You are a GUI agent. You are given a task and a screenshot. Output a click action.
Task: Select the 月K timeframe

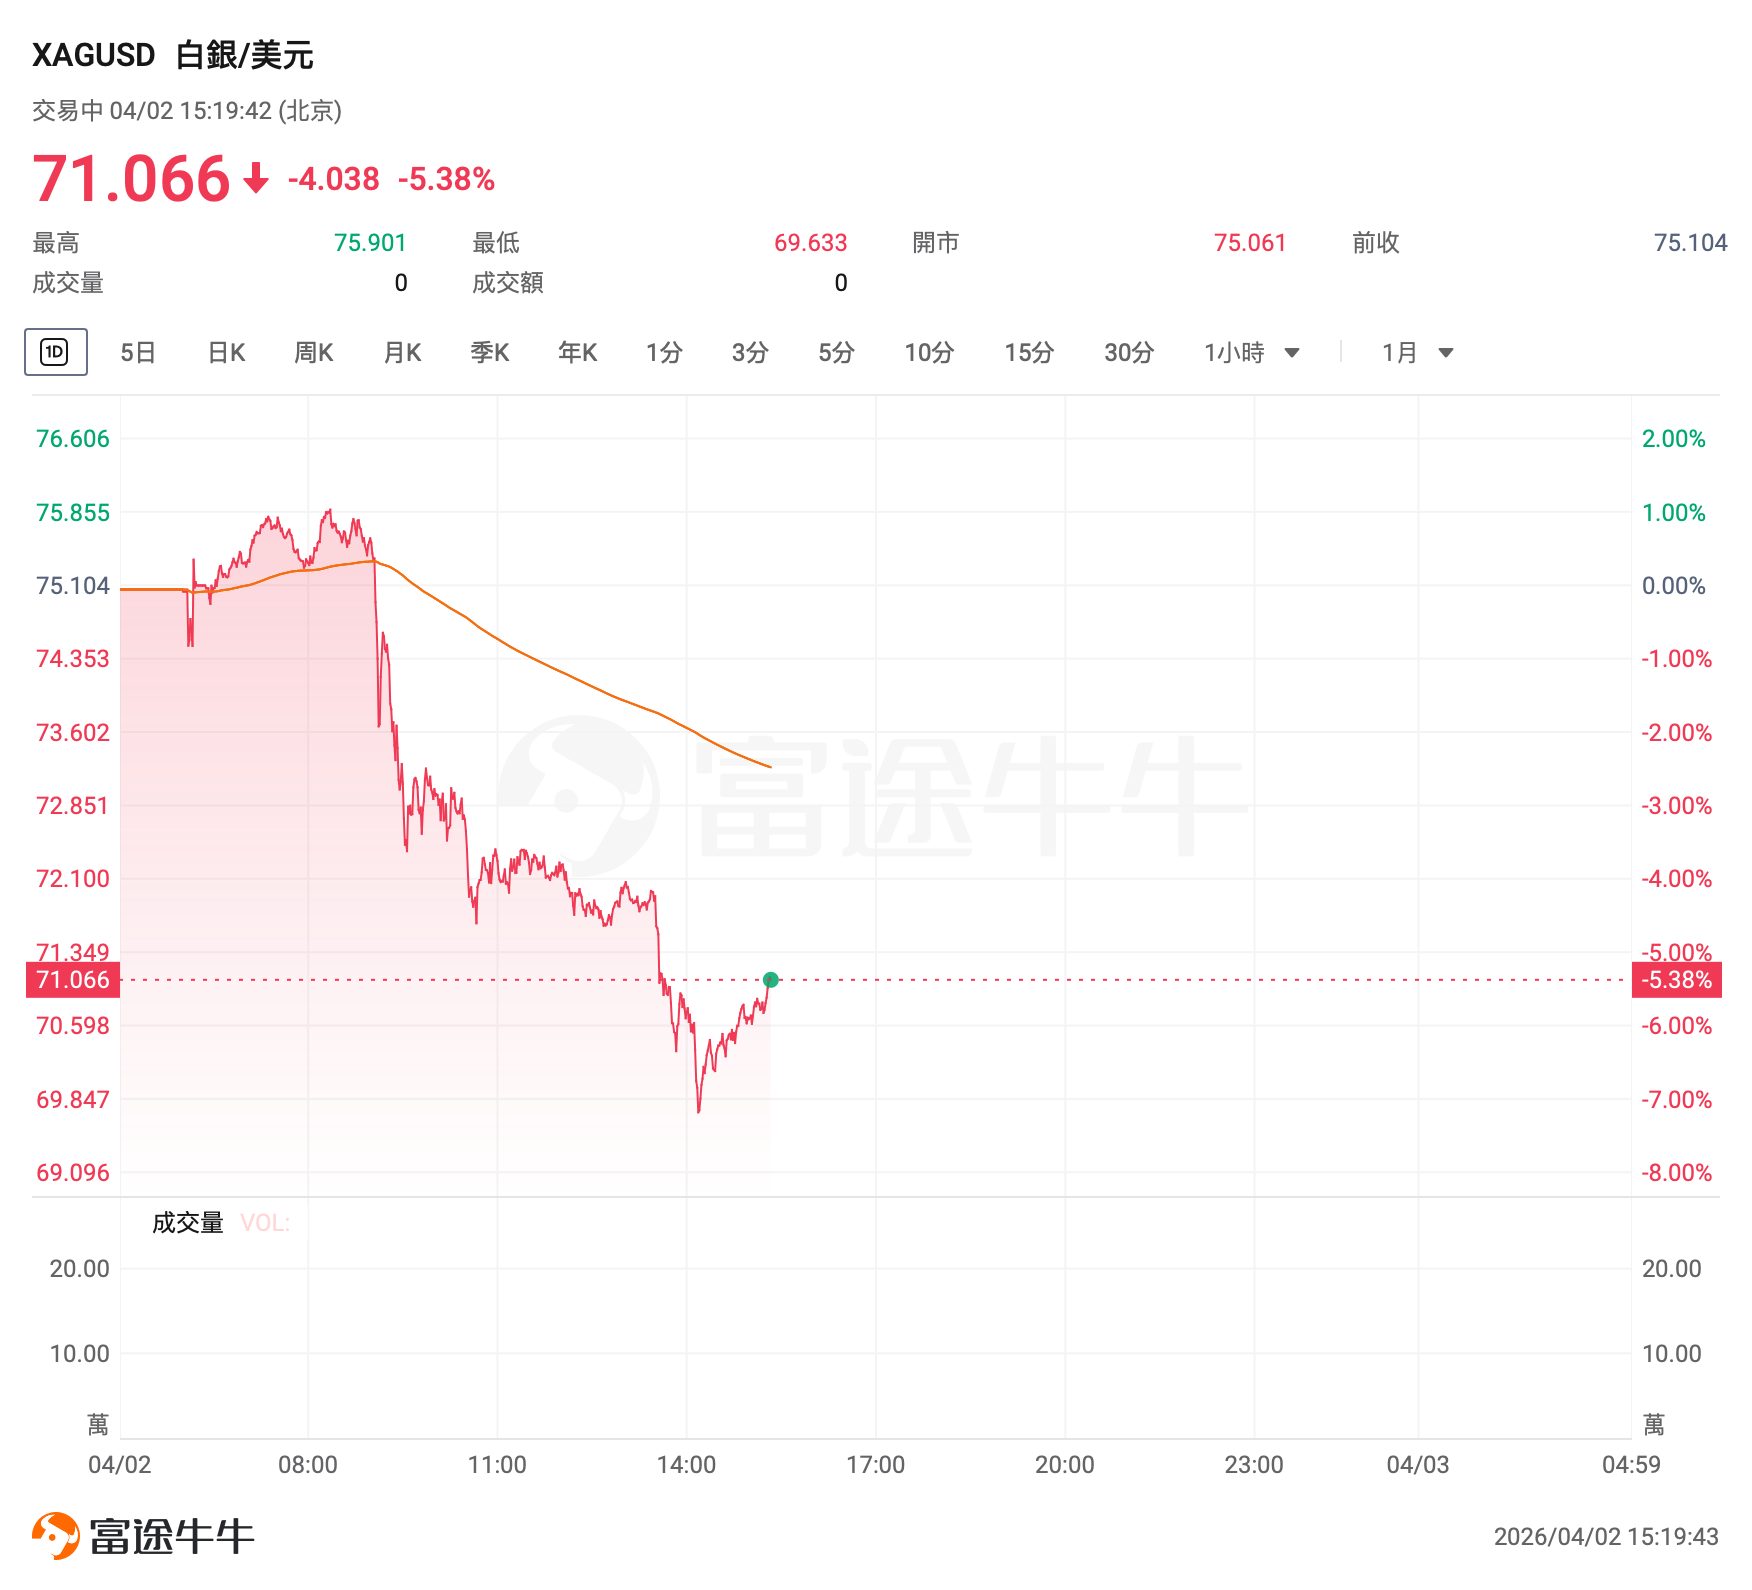click(x=402, y=353)
